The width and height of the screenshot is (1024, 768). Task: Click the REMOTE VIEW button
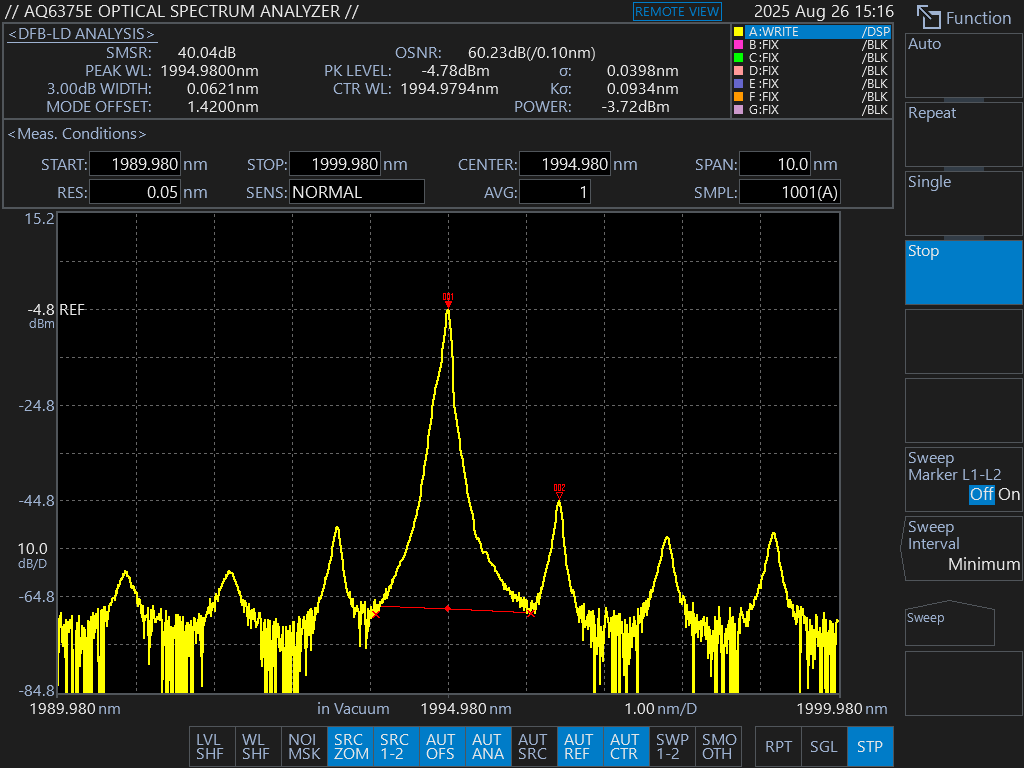(677, 12)
